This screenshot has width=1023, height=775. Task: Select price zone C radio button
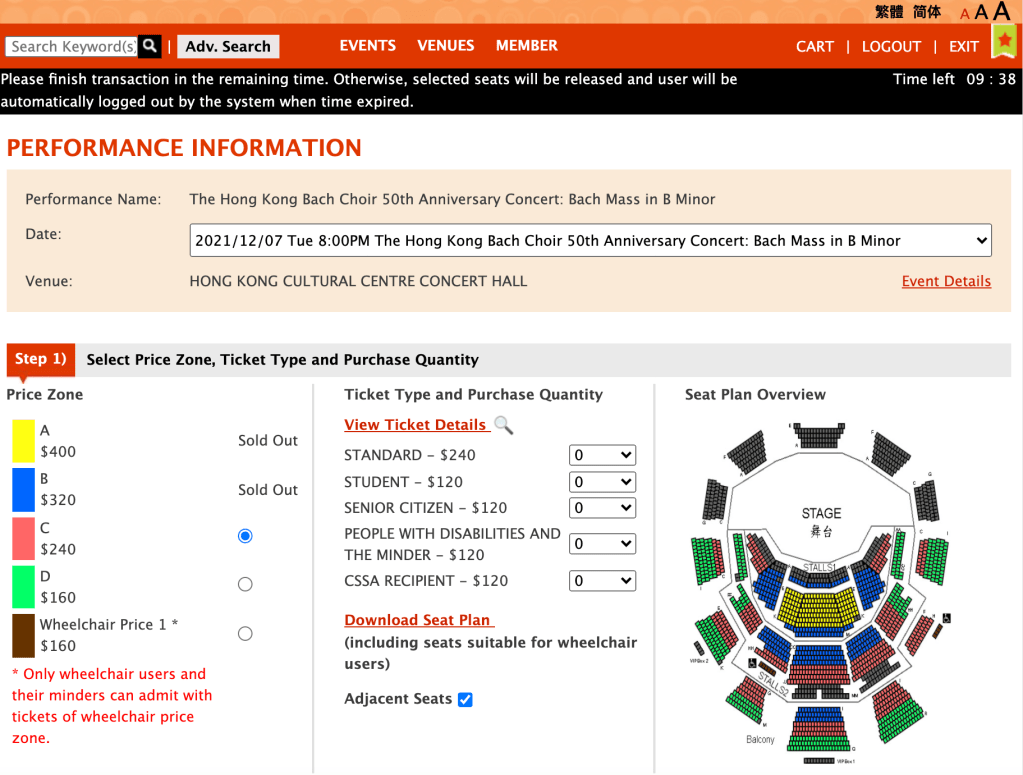245,536
